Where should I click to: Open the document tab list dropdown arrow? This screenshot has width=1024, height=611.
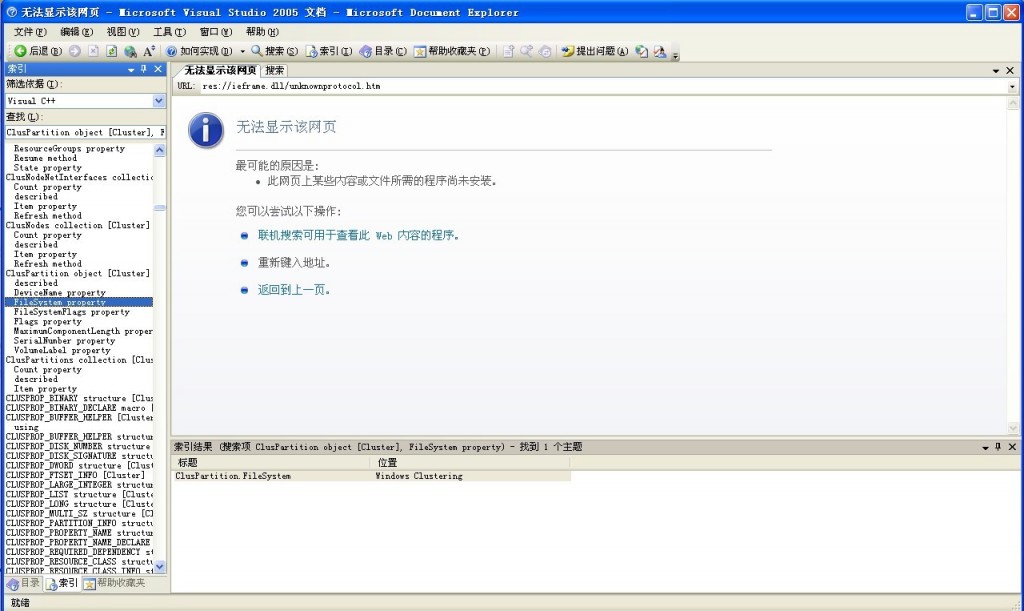[996, 70]
